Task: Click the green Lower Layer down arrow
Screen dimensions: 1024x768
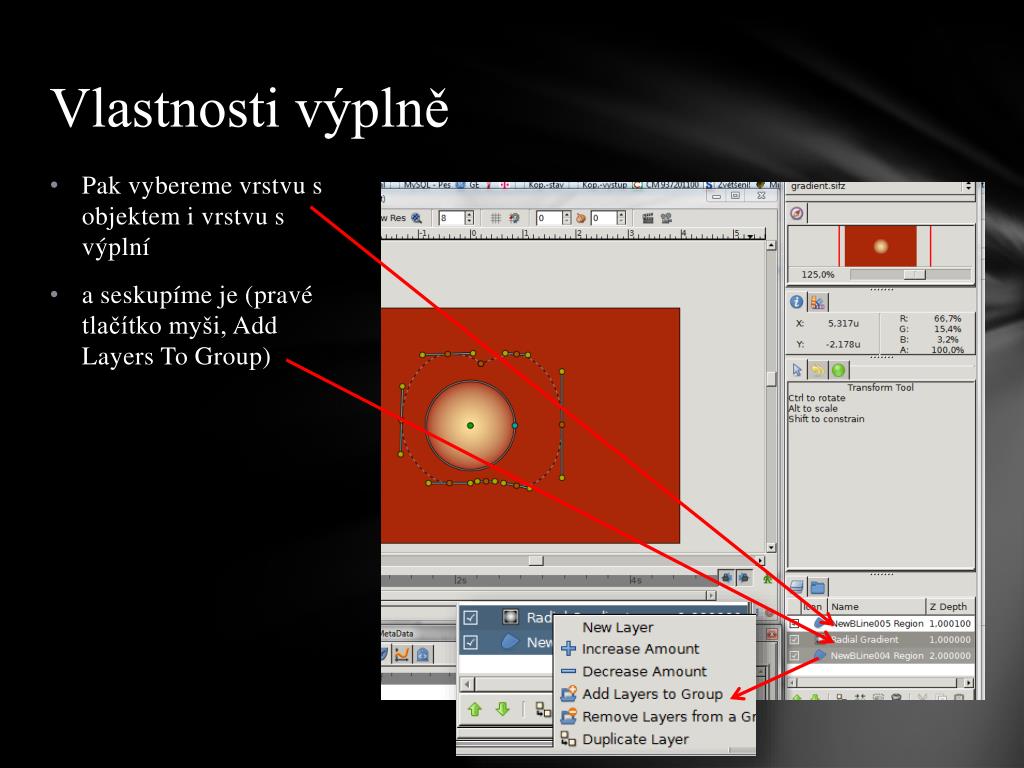Action: 502,709
